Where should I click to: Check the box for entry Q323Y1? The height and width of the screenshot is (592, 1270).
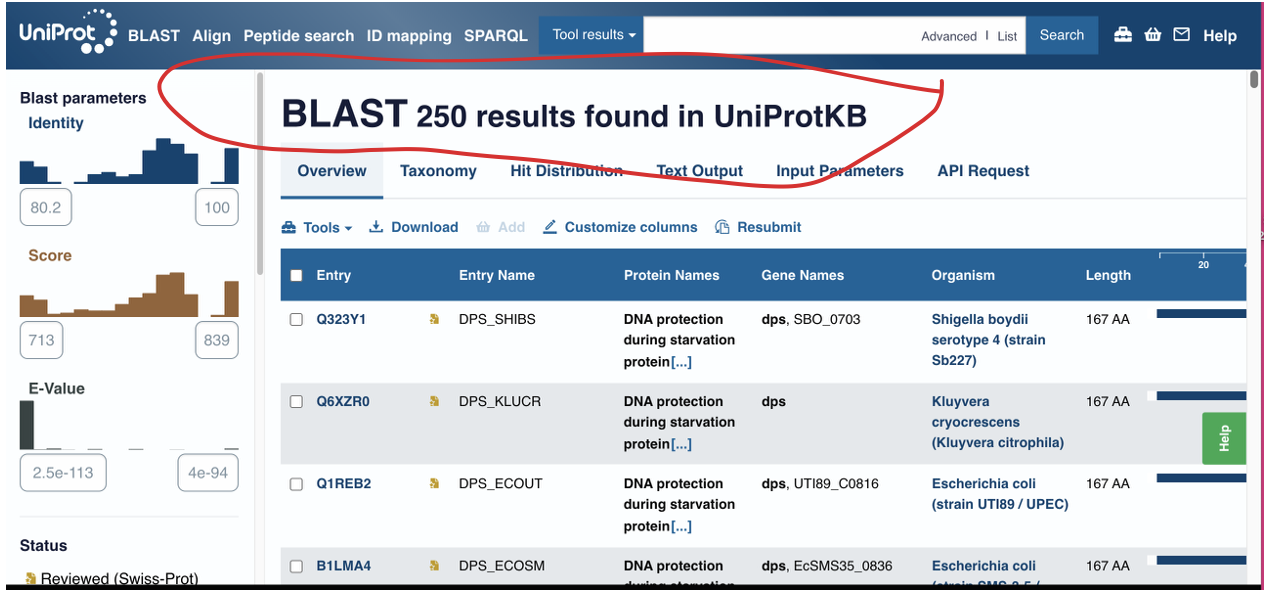(296, 319)
